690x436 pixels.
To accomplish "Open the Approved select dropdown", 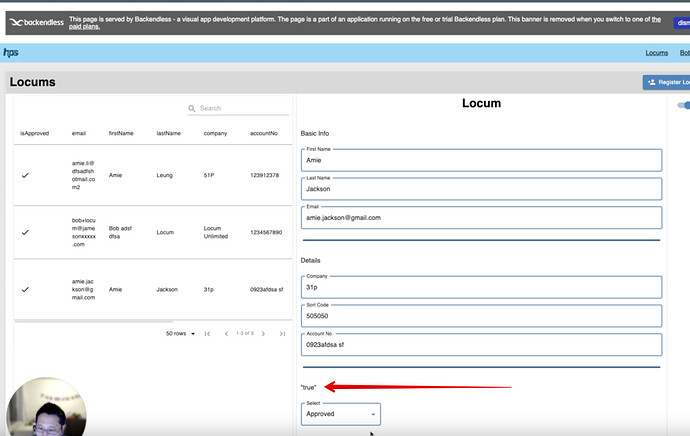I will point(341,414).
